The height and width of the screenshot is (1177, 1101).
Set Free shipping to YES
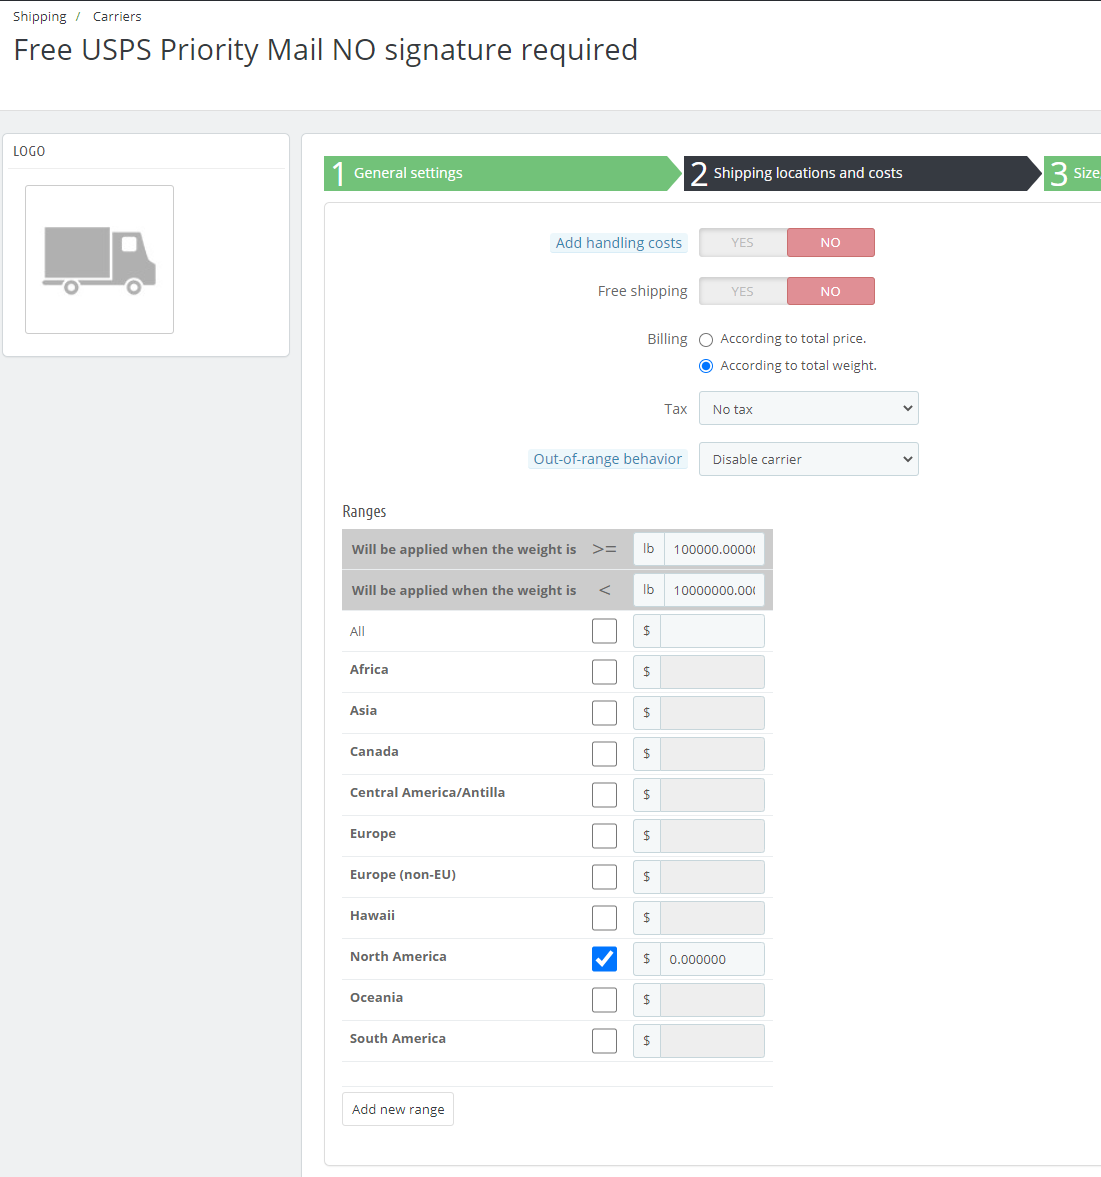pos(743,291)
